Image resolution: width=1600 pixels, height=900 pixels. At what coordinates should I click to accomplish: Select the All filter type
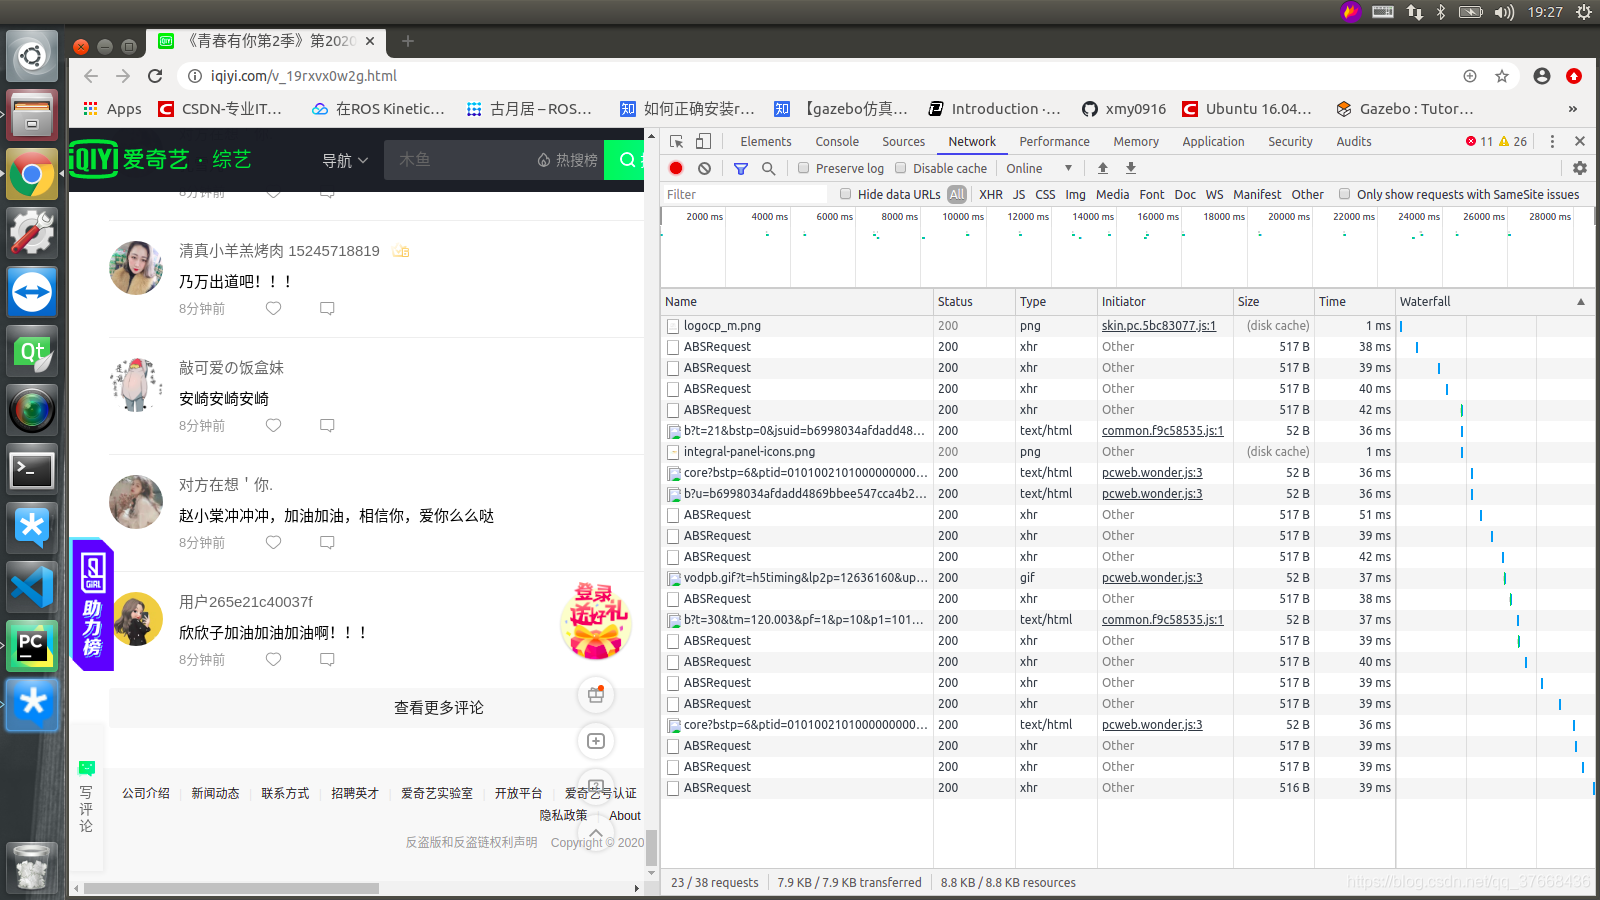(957, 194)
